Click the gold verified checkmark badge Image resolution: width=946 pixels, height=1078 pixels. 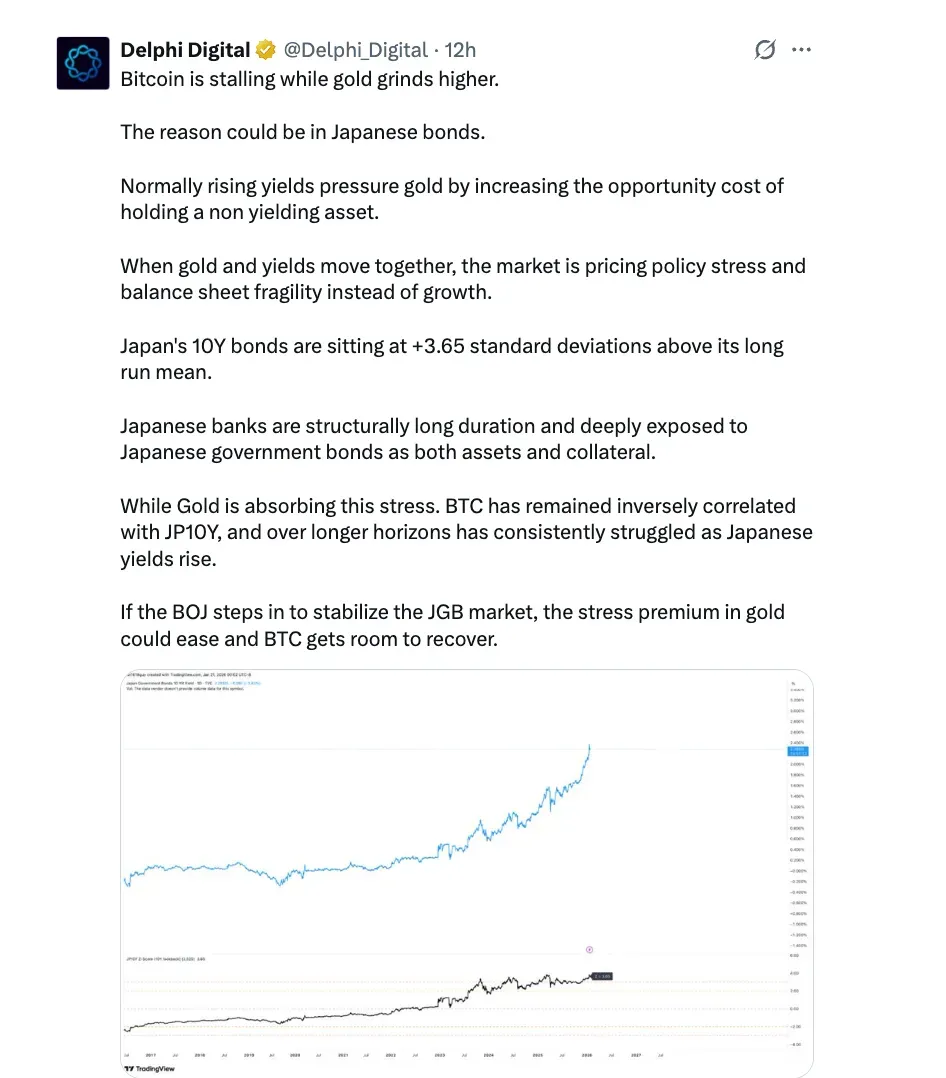[x=265, y=49]
